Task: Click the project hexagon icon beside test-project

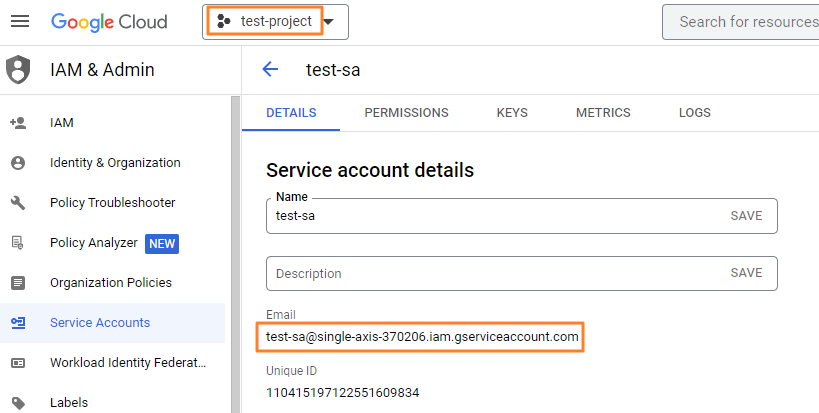Action: (x=224, y=21)
